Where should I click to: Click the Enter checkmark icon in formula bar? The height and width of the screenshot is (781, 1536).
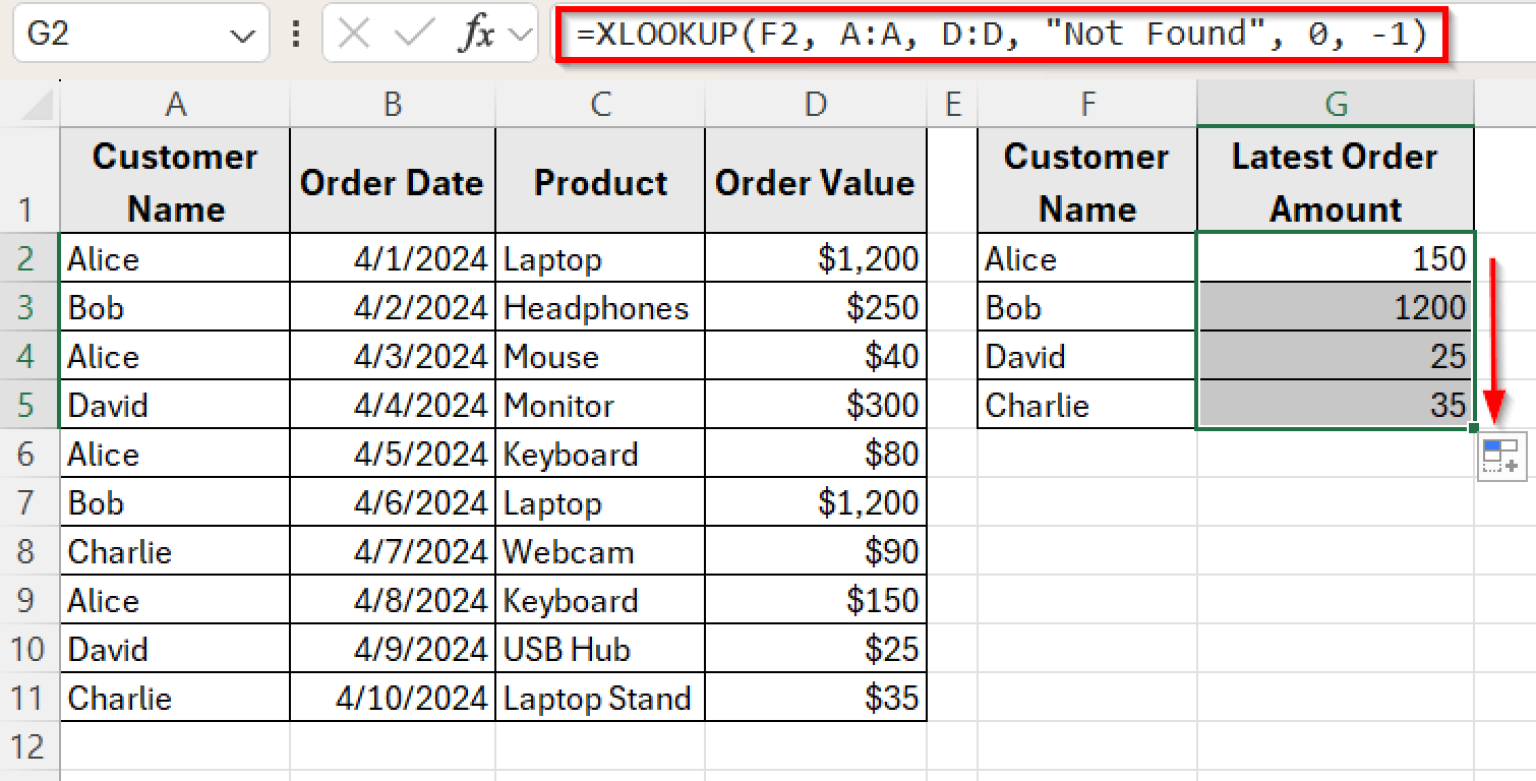(x=413, y=33)
